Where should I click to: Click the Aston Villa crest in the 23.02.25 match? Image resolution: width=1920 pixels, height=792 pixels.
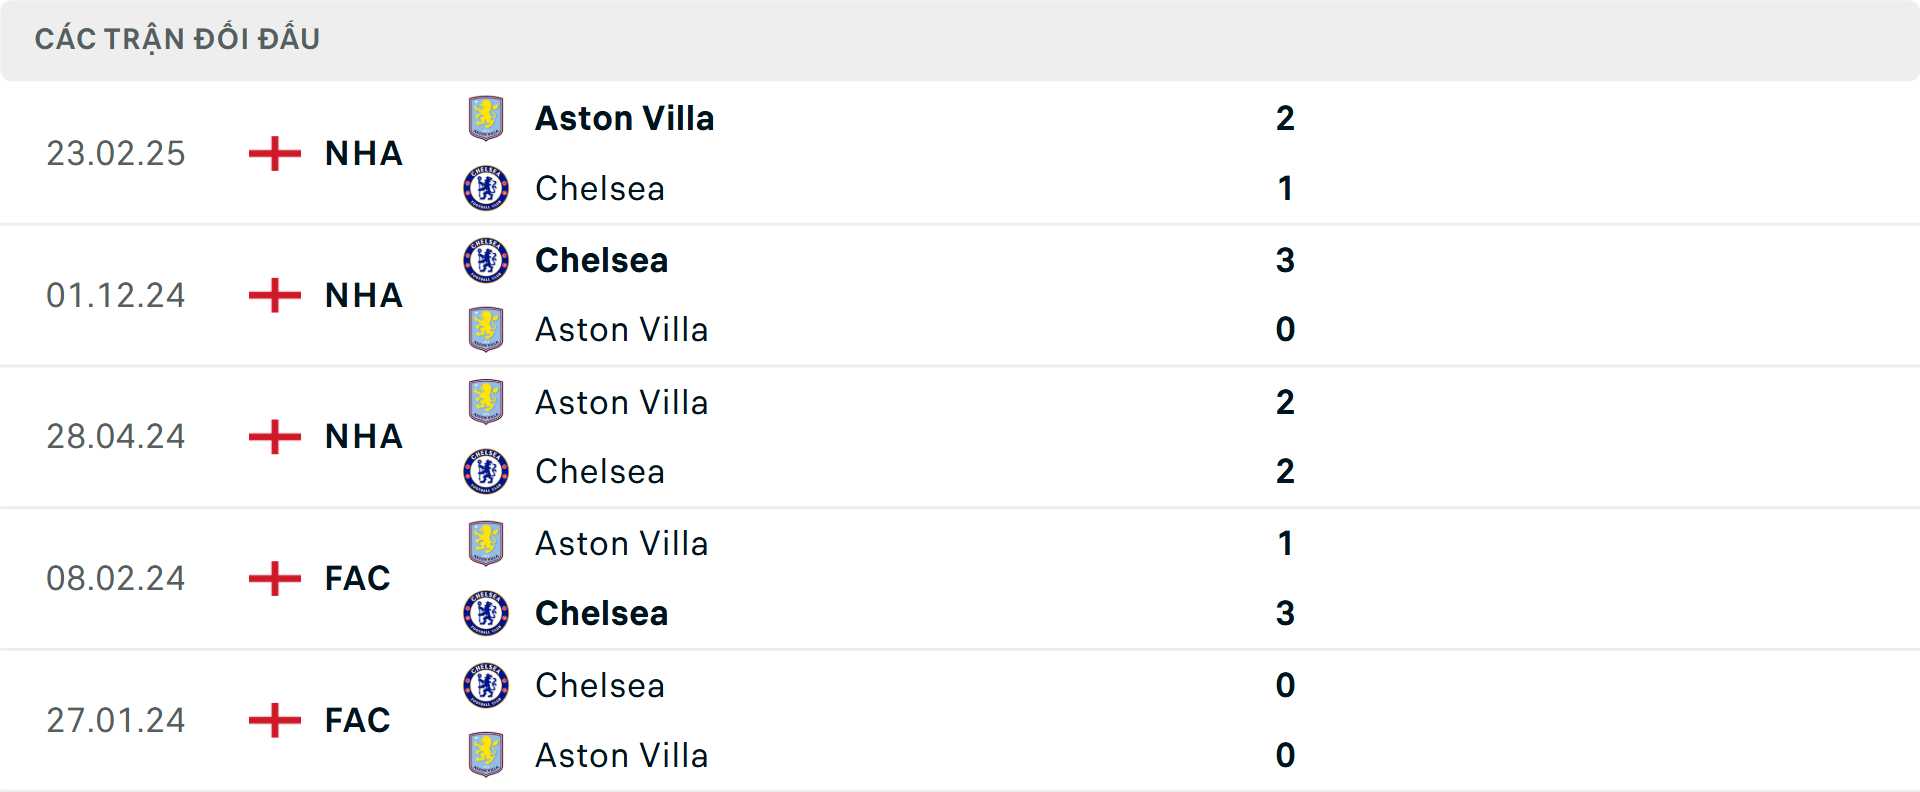[487, 118]
